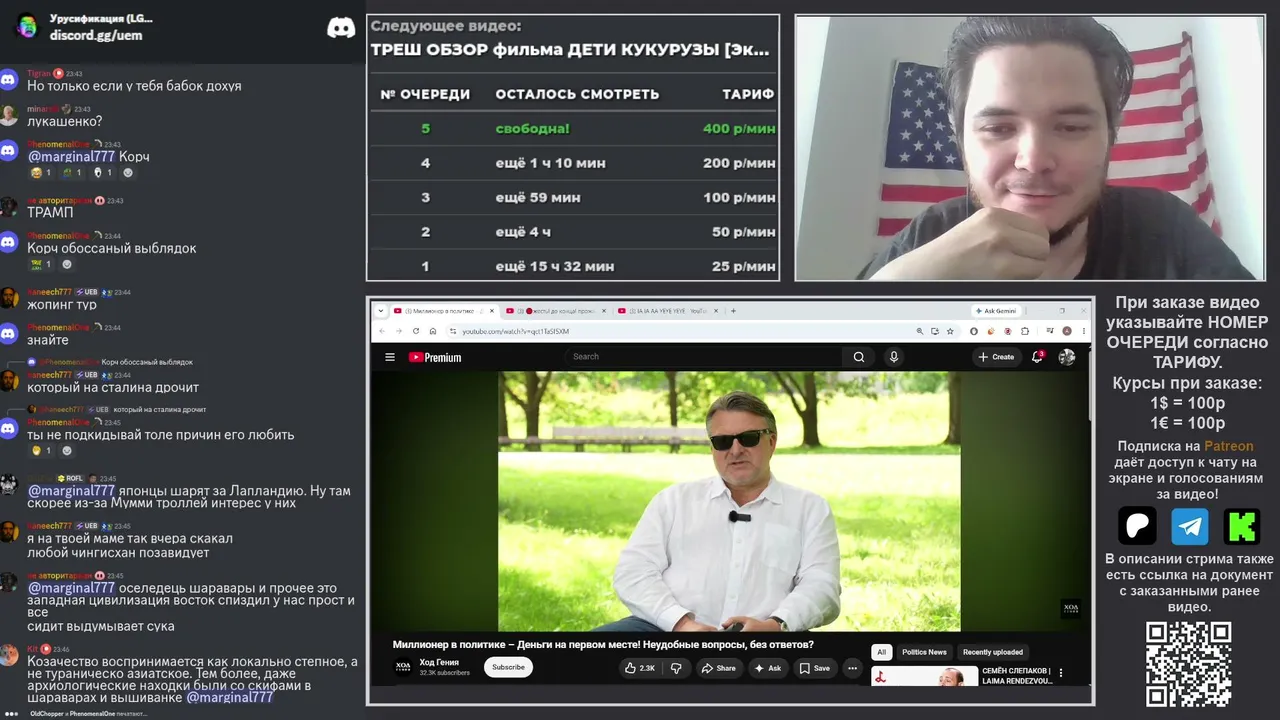Select the Recently uploaded filter chip
This screenshot has width=1280, height=720.
pyautogui.click(x=993, y=652)
